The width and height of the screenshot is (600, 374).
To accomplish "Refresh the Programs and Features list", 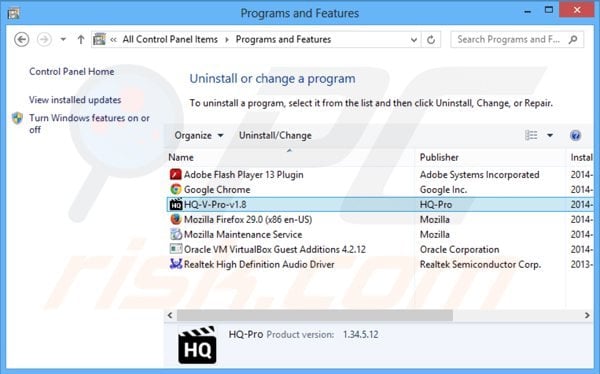I will click(x=431, y=39).
